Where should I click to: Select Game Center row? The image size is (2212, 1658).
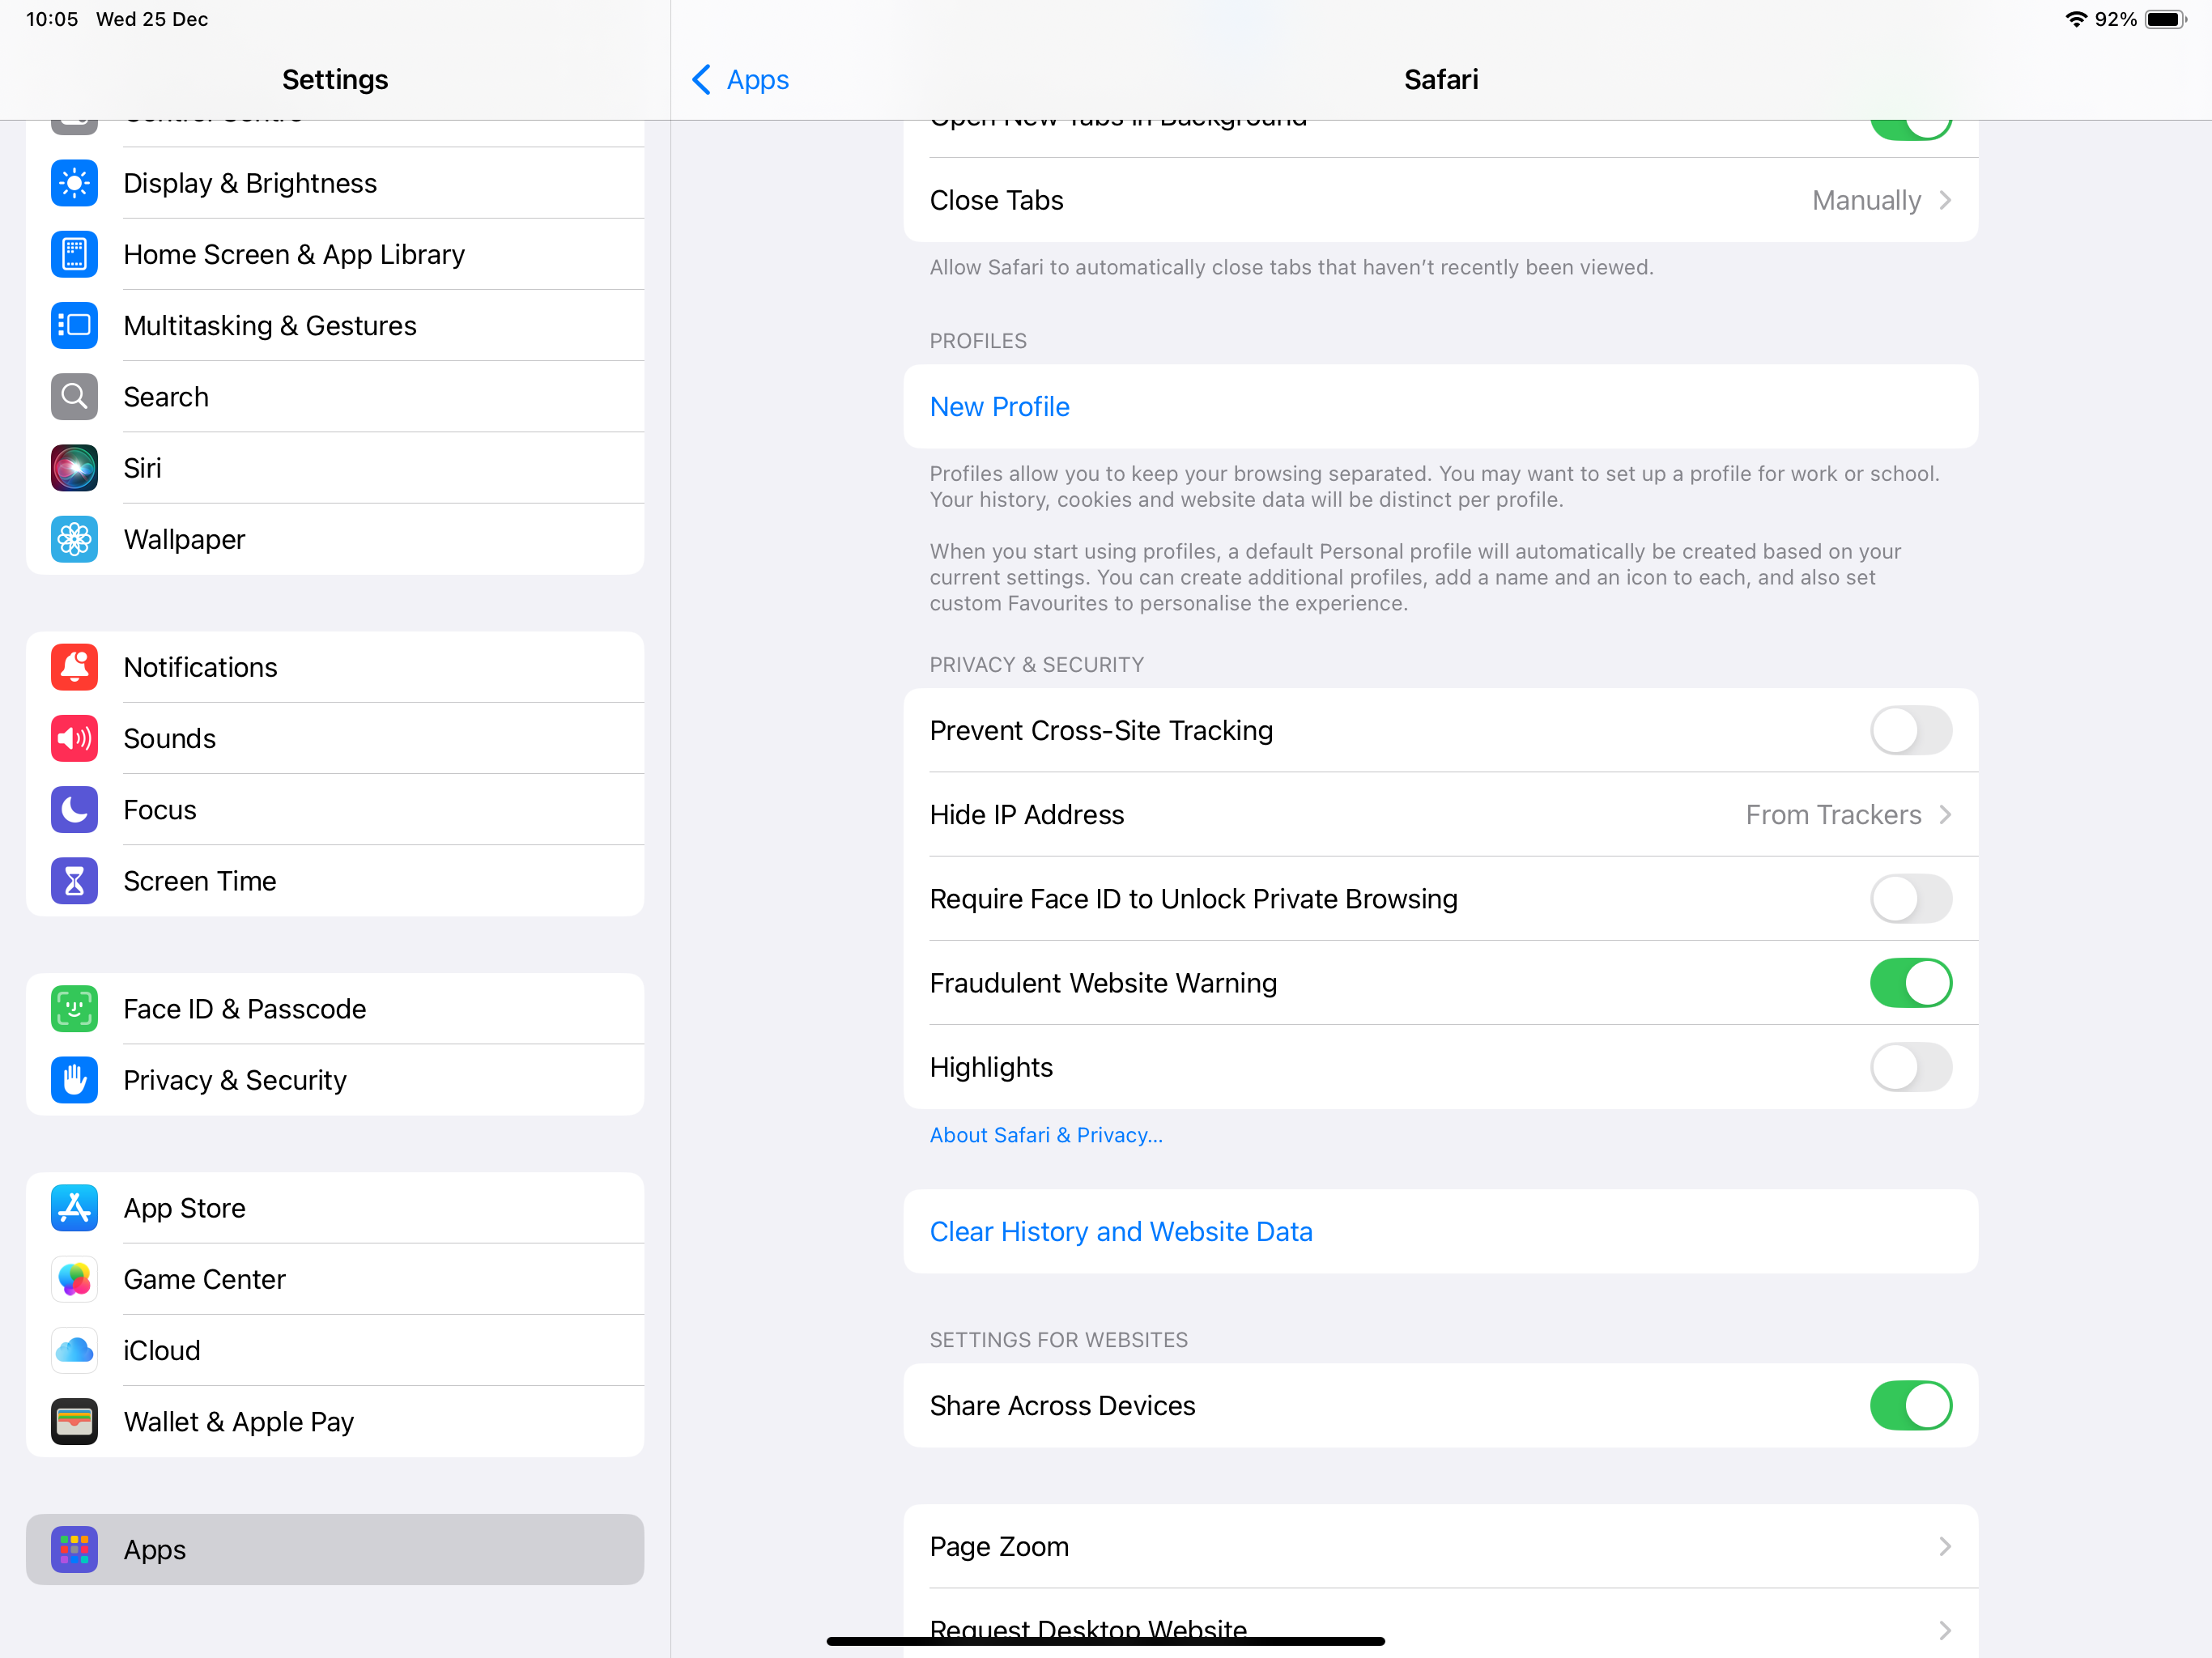coord(335,1279)
